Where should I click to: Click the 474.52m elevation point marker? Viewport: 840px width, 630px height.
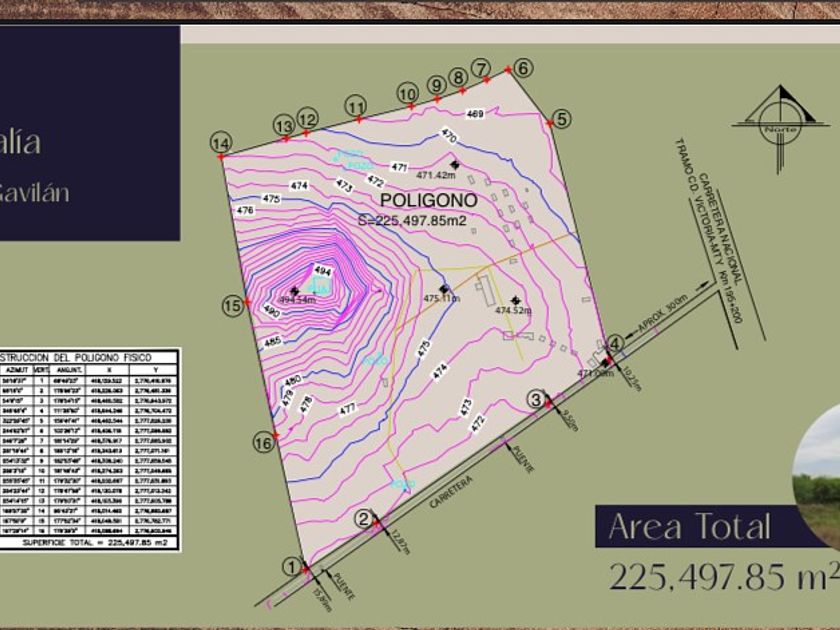coord(516,300)
